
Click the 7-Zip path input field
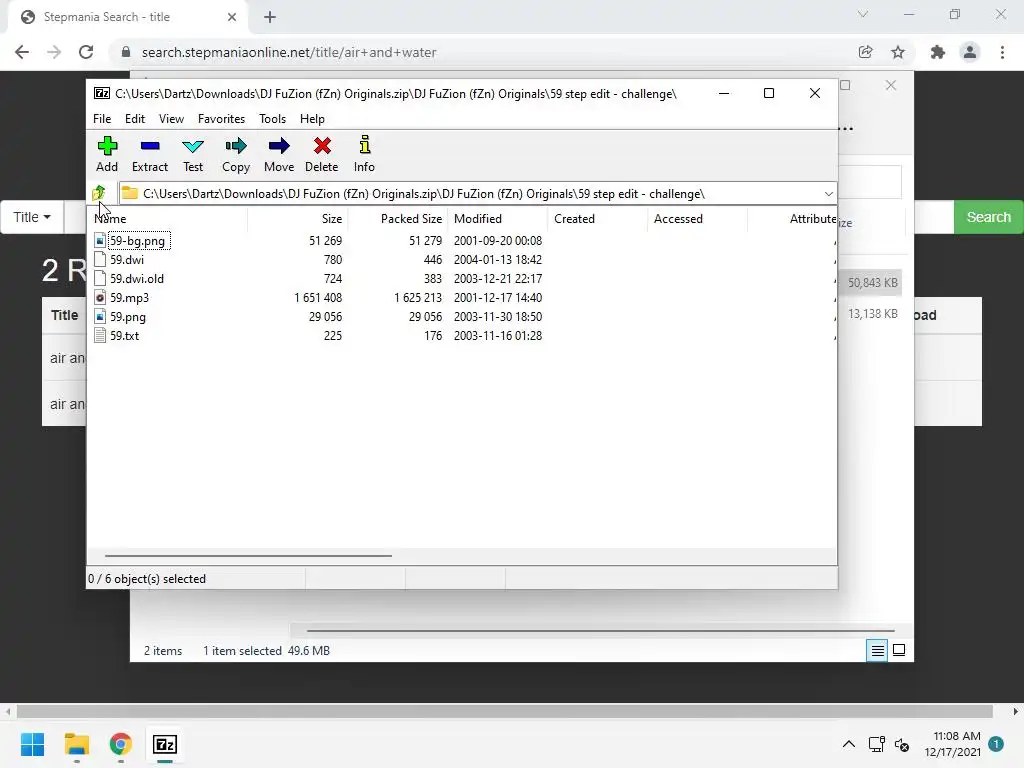pos(477,194)
